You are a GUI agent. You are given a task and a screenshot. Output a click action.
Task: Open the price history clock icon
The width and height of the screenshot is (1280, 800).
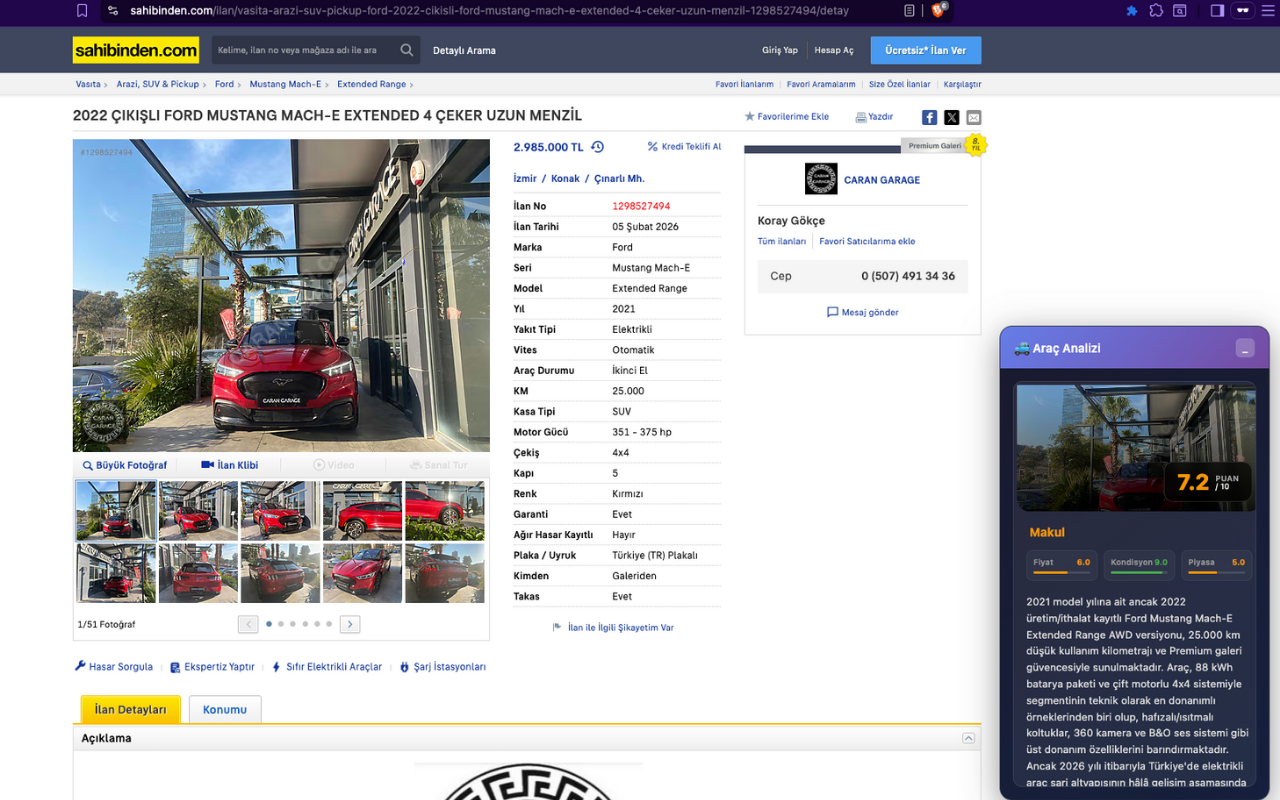pyautogui.click(x=597, y=147)
